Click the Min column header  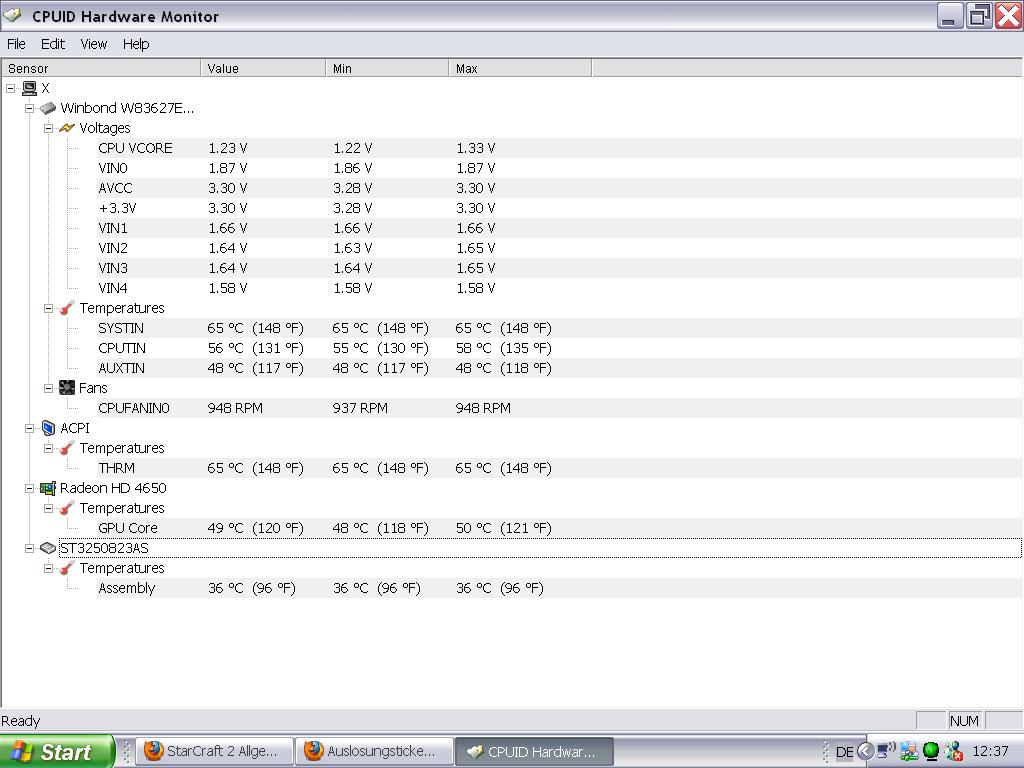click(387, 68)
